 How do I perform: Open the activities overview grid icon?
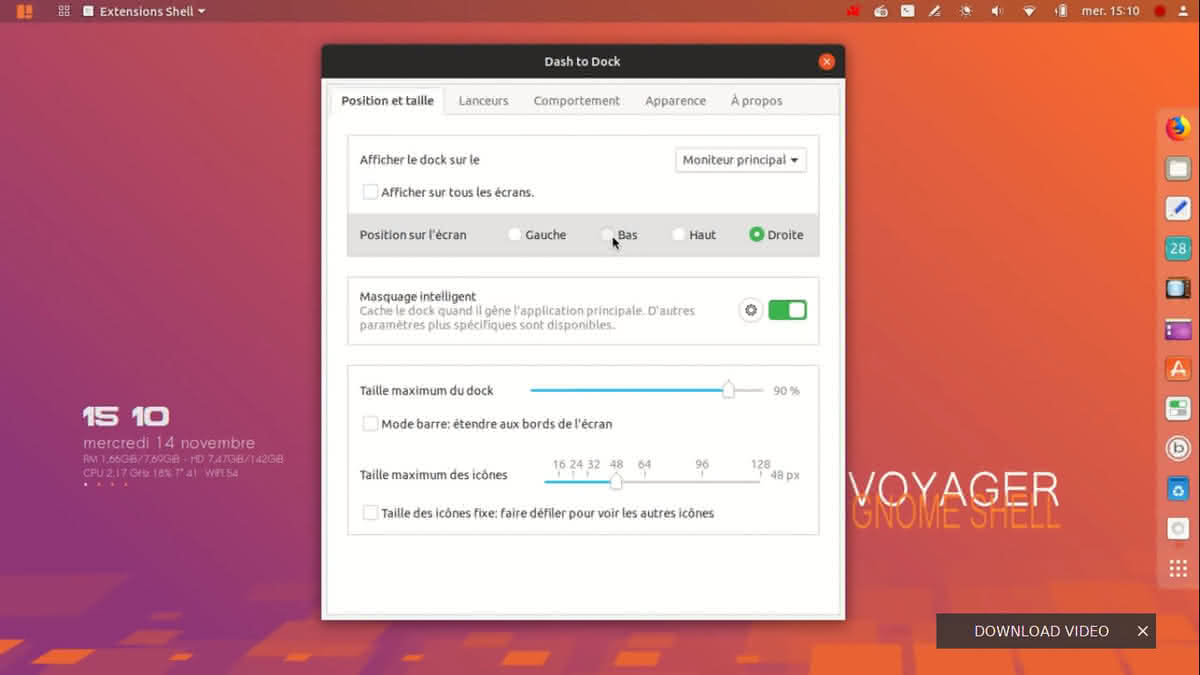[64, 11]
